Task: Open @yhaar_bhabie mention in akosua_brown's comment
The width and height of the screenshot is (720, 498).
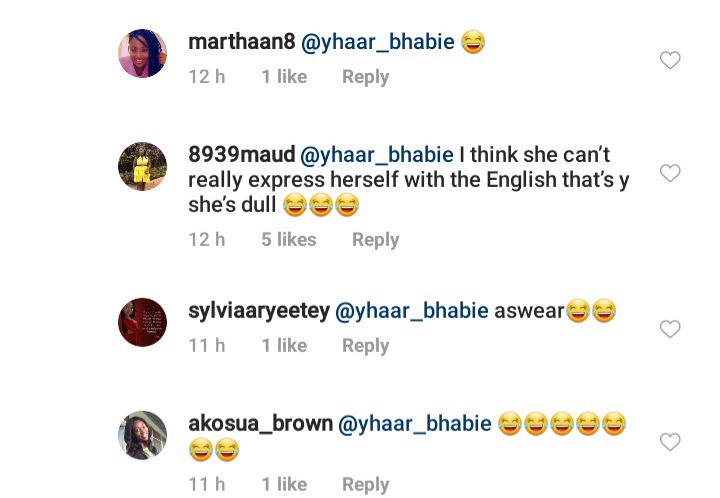Action: coord(415,424)
